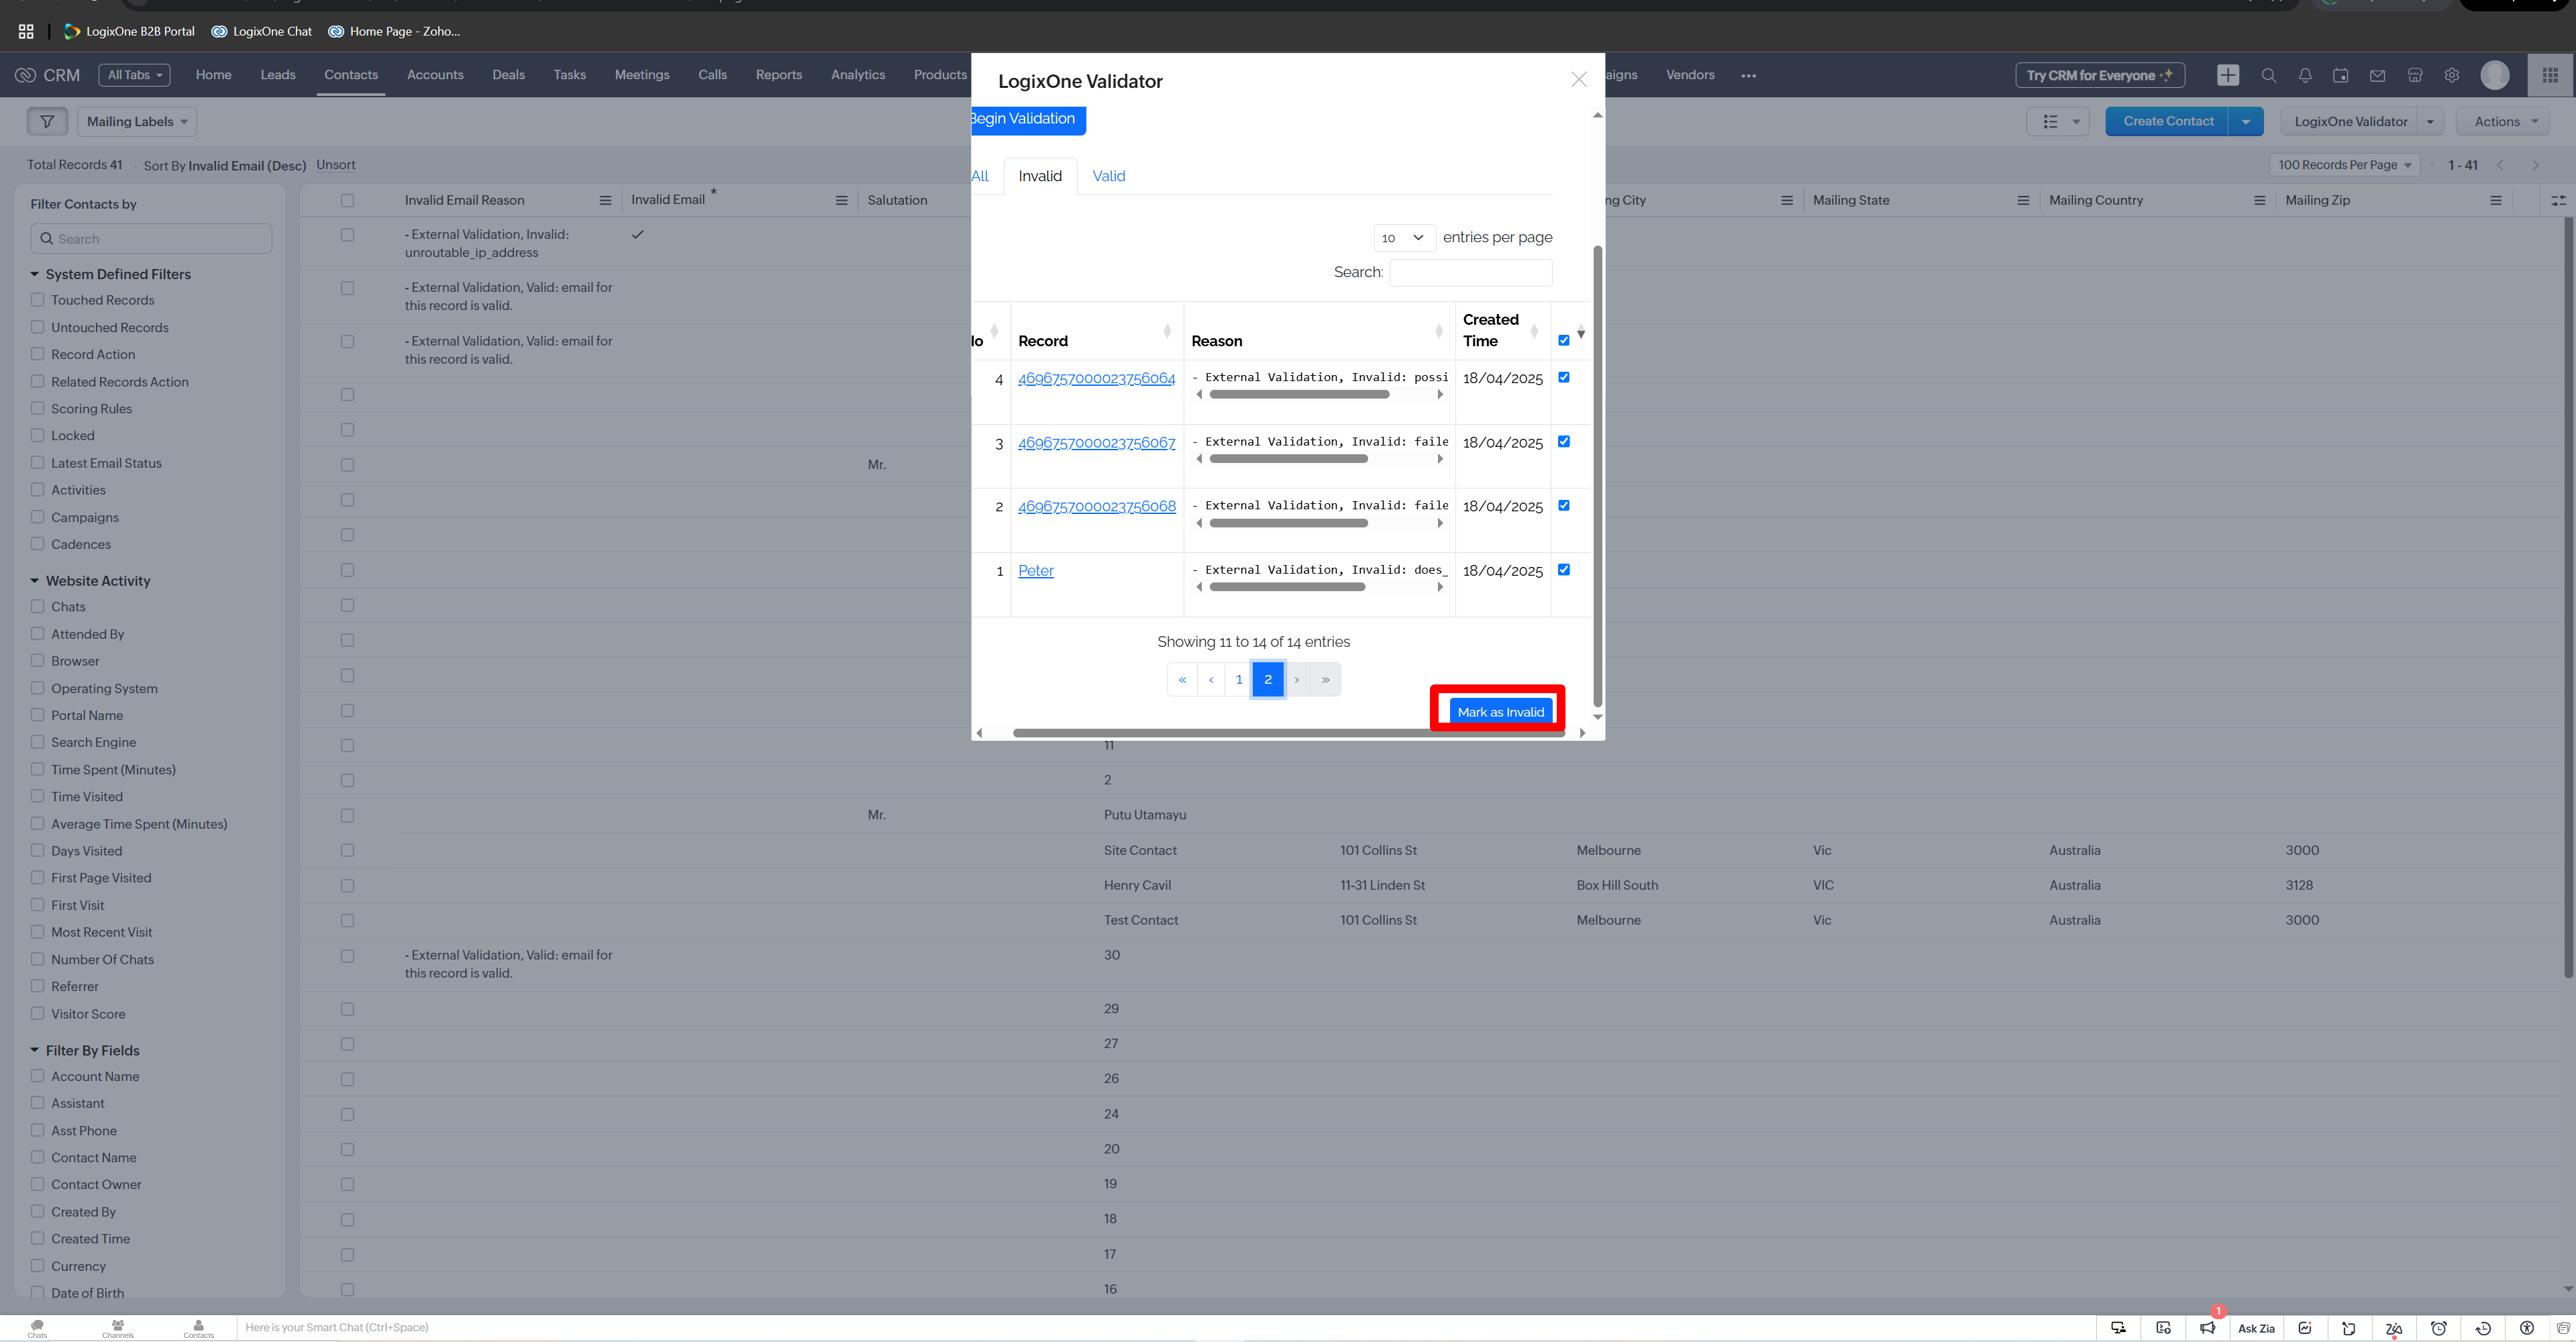Enable the Contact Owner filter checkbox
Screen dimensions: 2576x1342
click(37, 1184)
